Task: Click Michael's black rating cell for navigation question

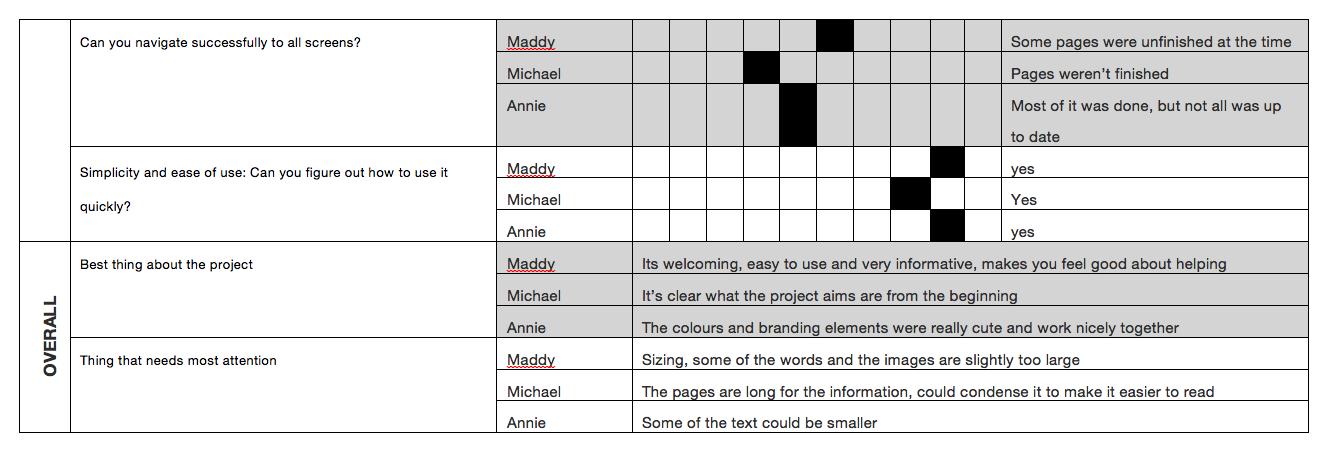Action: [x=761, y=68]
